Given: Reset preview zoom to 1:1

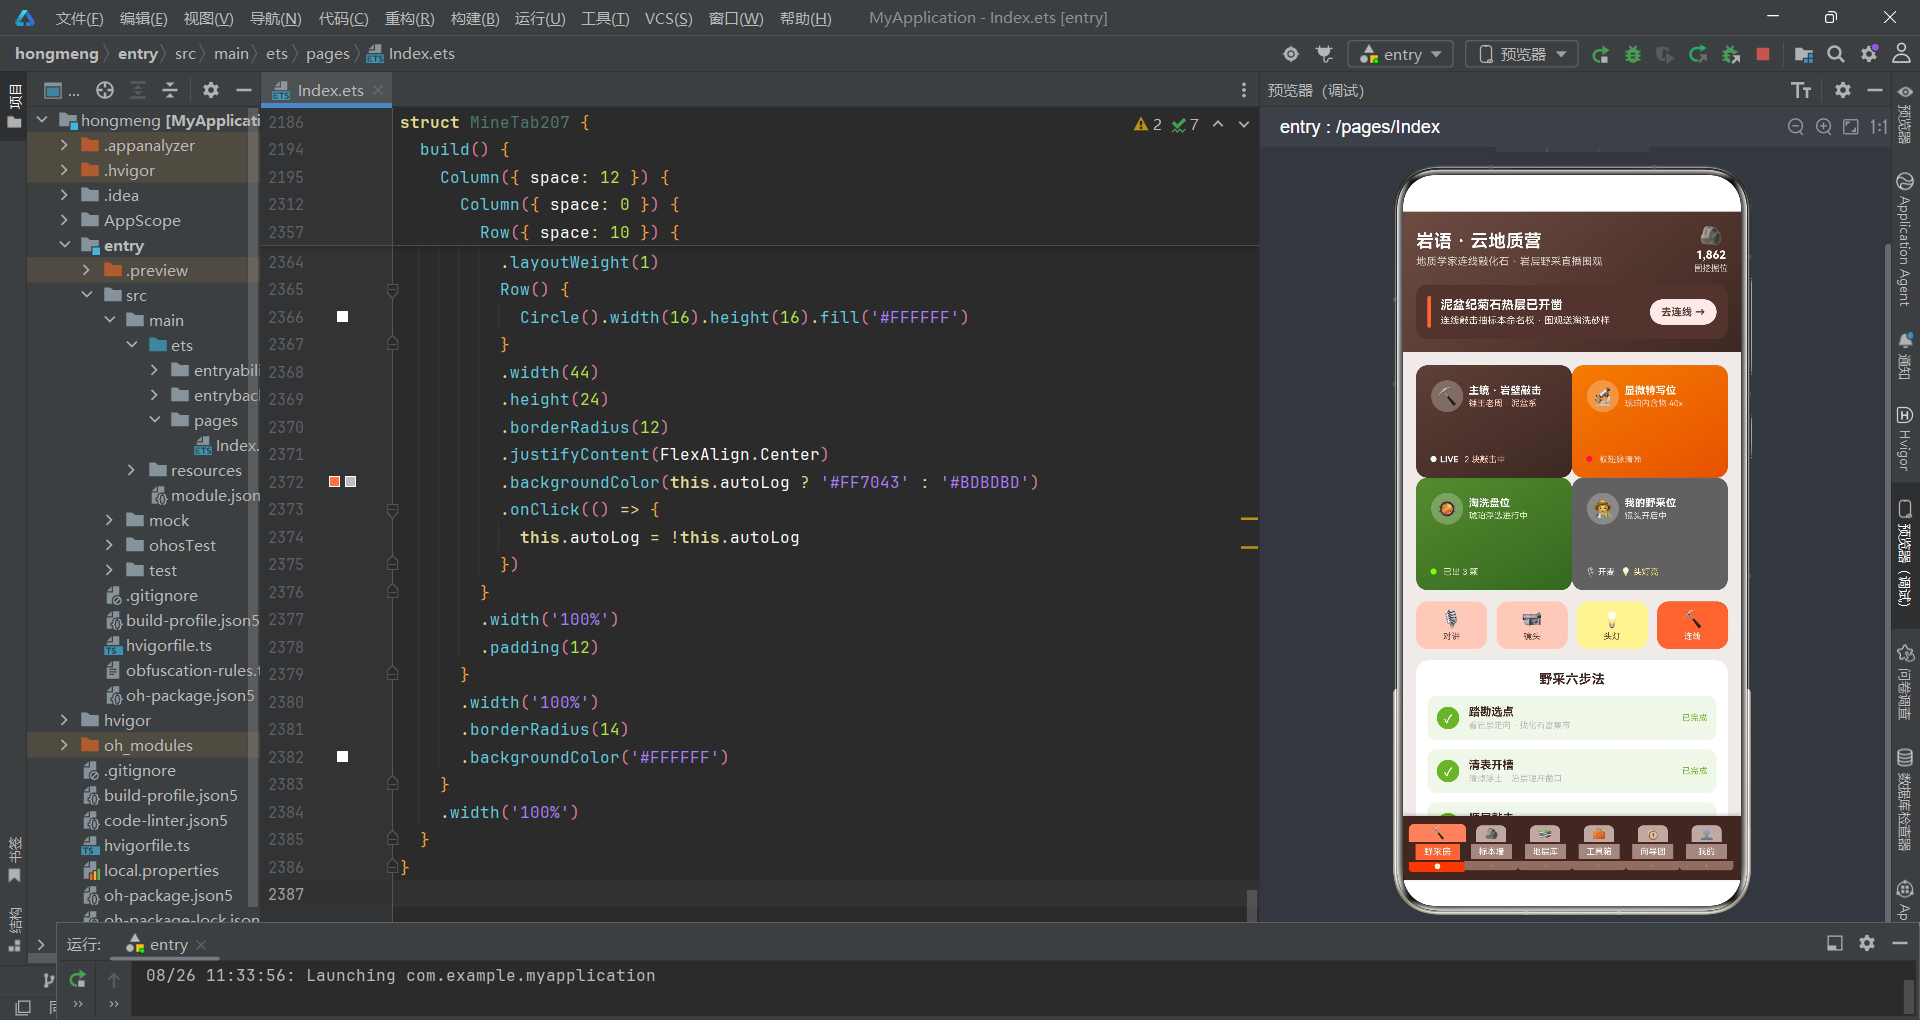Looking at the screenshot, I should tap(1879, 127).
